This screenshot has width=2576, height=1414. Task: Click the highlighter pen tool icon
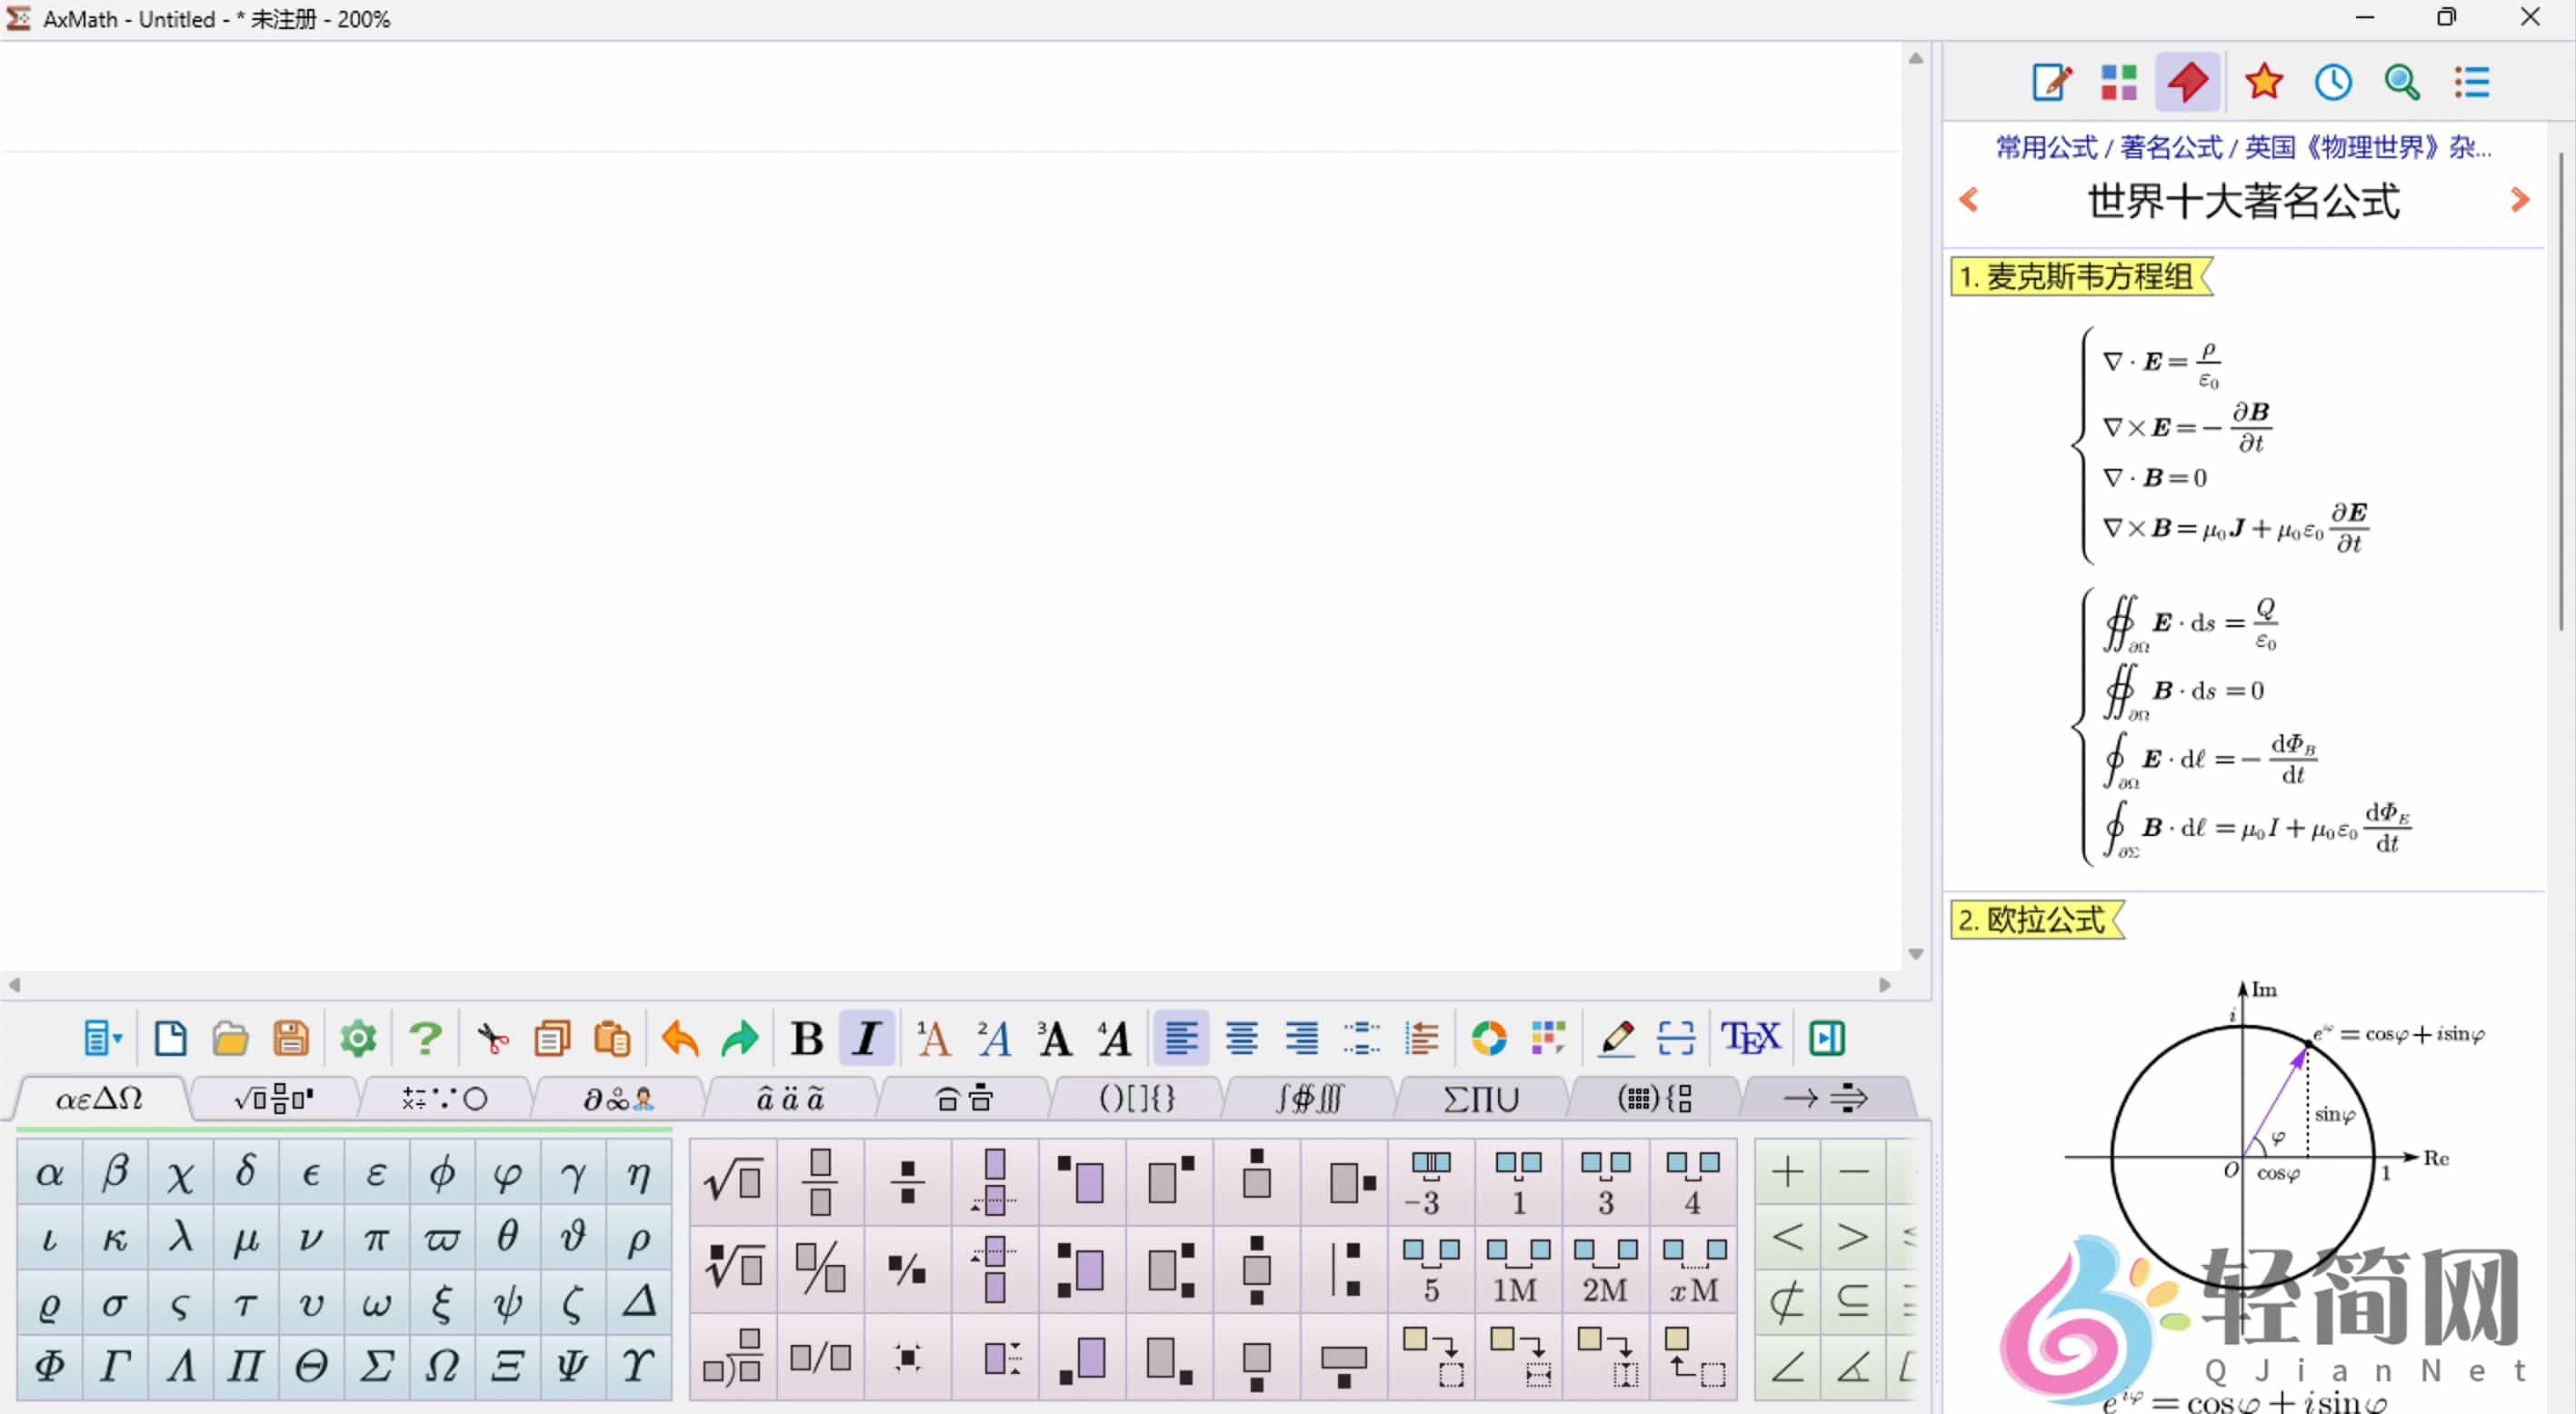tap(1616, 1038)
